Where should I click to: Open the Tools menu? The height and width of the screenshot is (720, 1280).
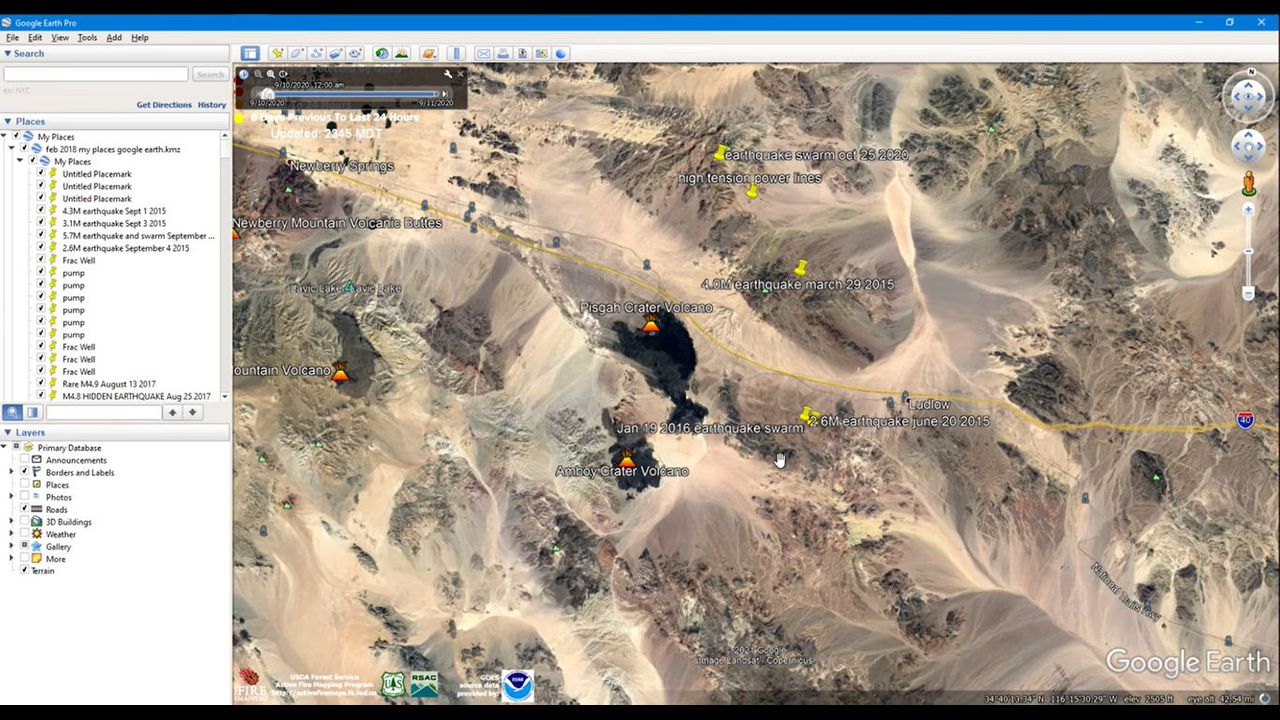point(88,37)
